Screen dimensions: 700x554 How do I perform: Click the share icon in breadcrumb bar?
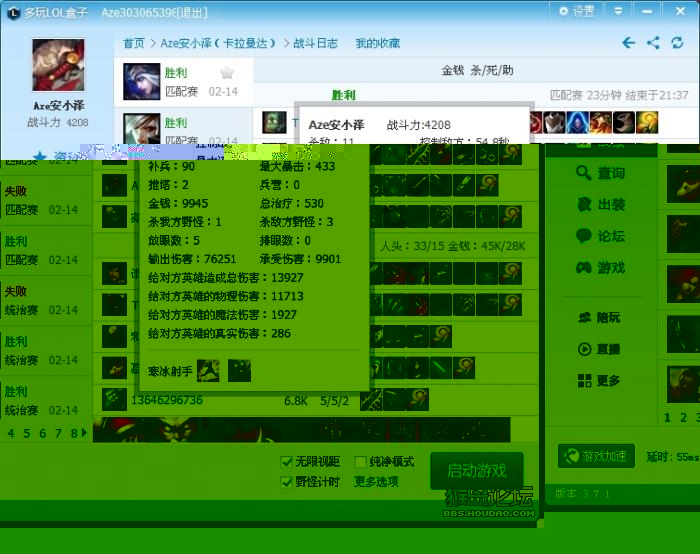point(653,43)
